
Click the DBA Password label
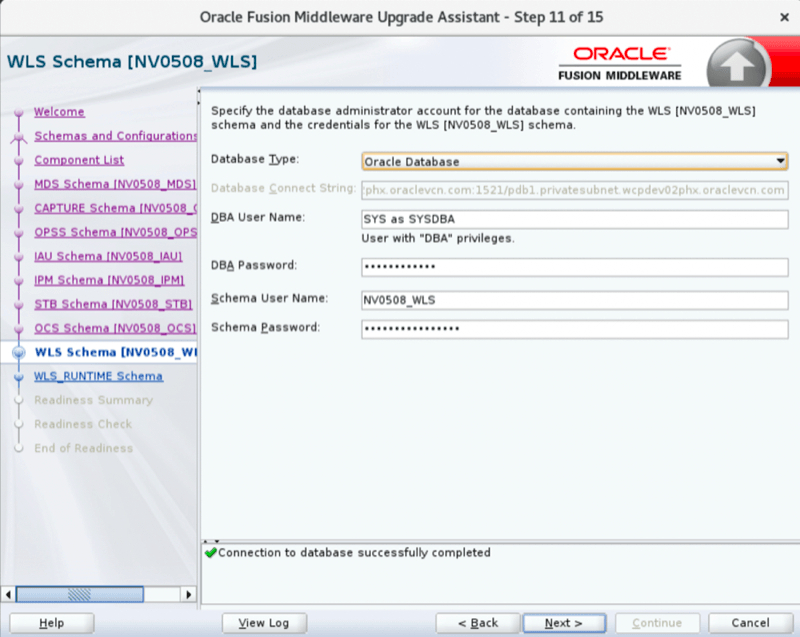(x=254, y=265)
